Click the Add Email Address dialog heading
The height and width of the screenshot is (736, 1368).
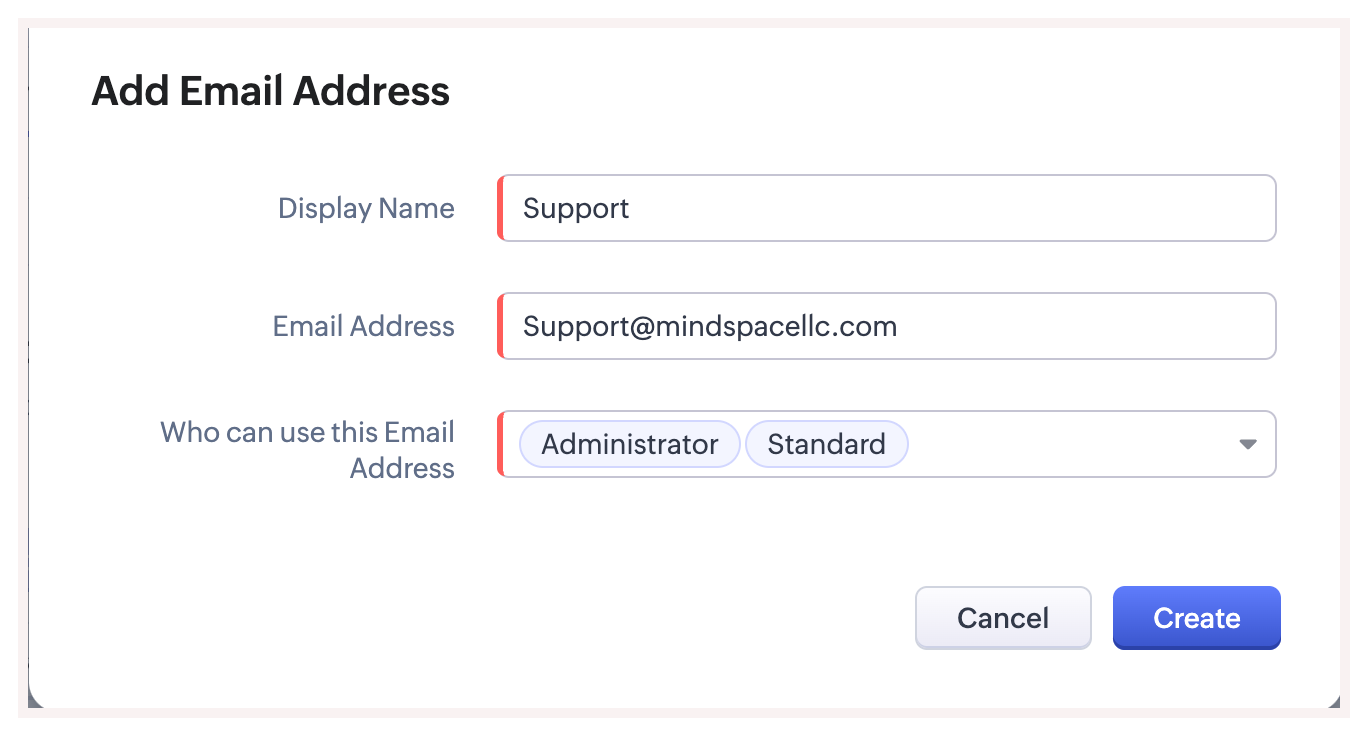270,91
